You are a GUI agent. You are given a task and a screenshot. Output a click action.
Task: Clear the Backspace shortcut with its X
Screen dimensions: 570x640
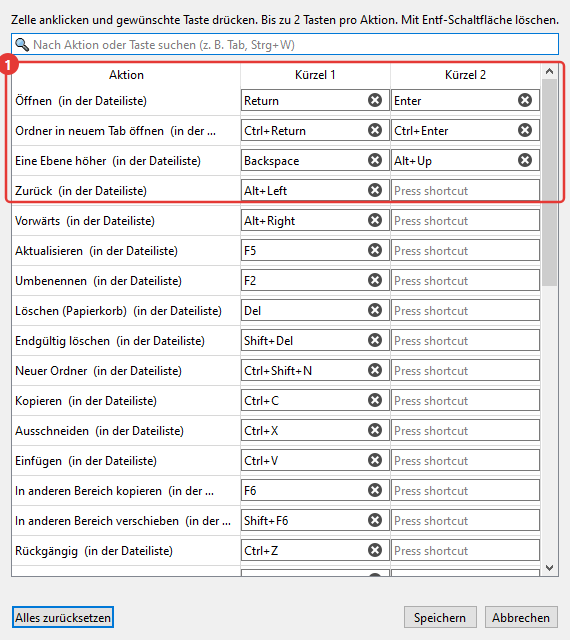click(x=374, y=160)
